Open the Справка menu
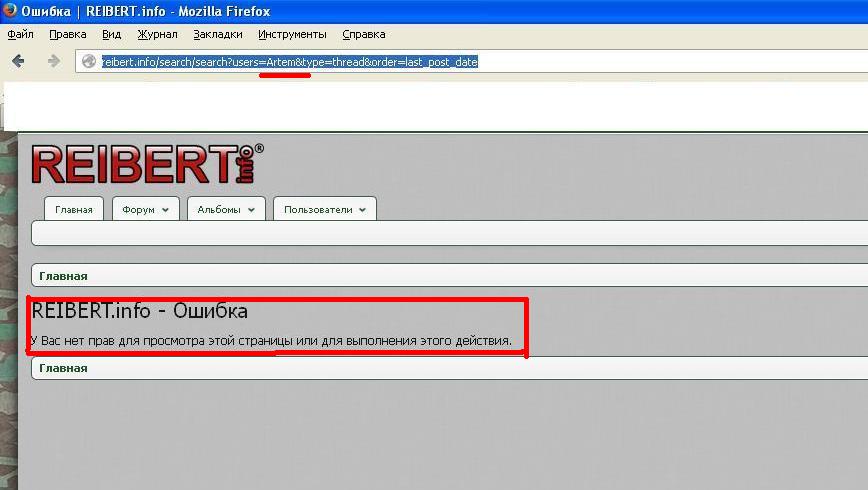This screenshot has height=490, width=868. click(364, 34)
